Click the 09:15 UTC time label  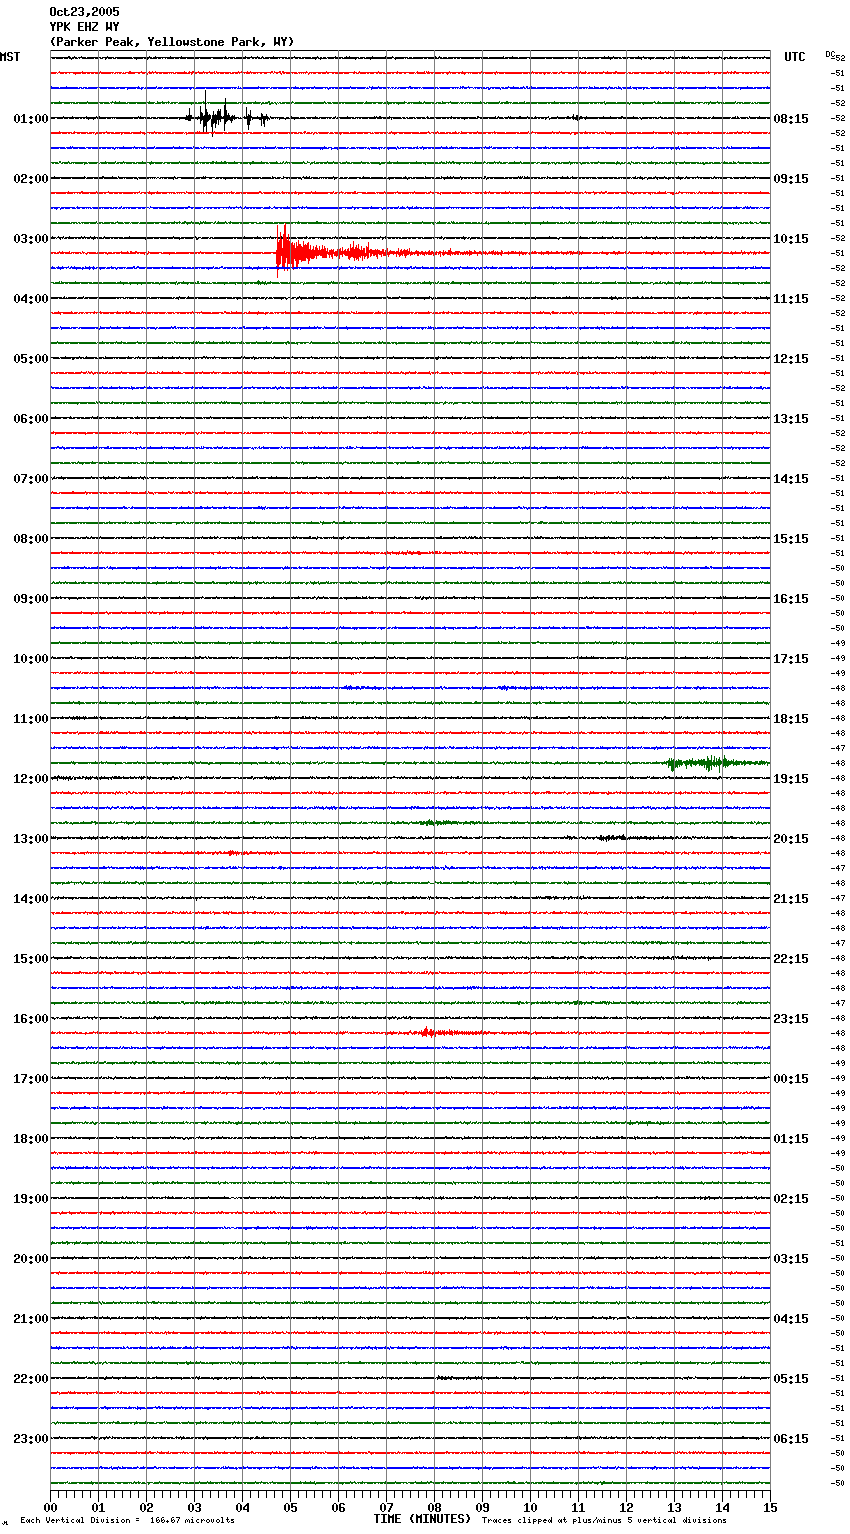791,179
